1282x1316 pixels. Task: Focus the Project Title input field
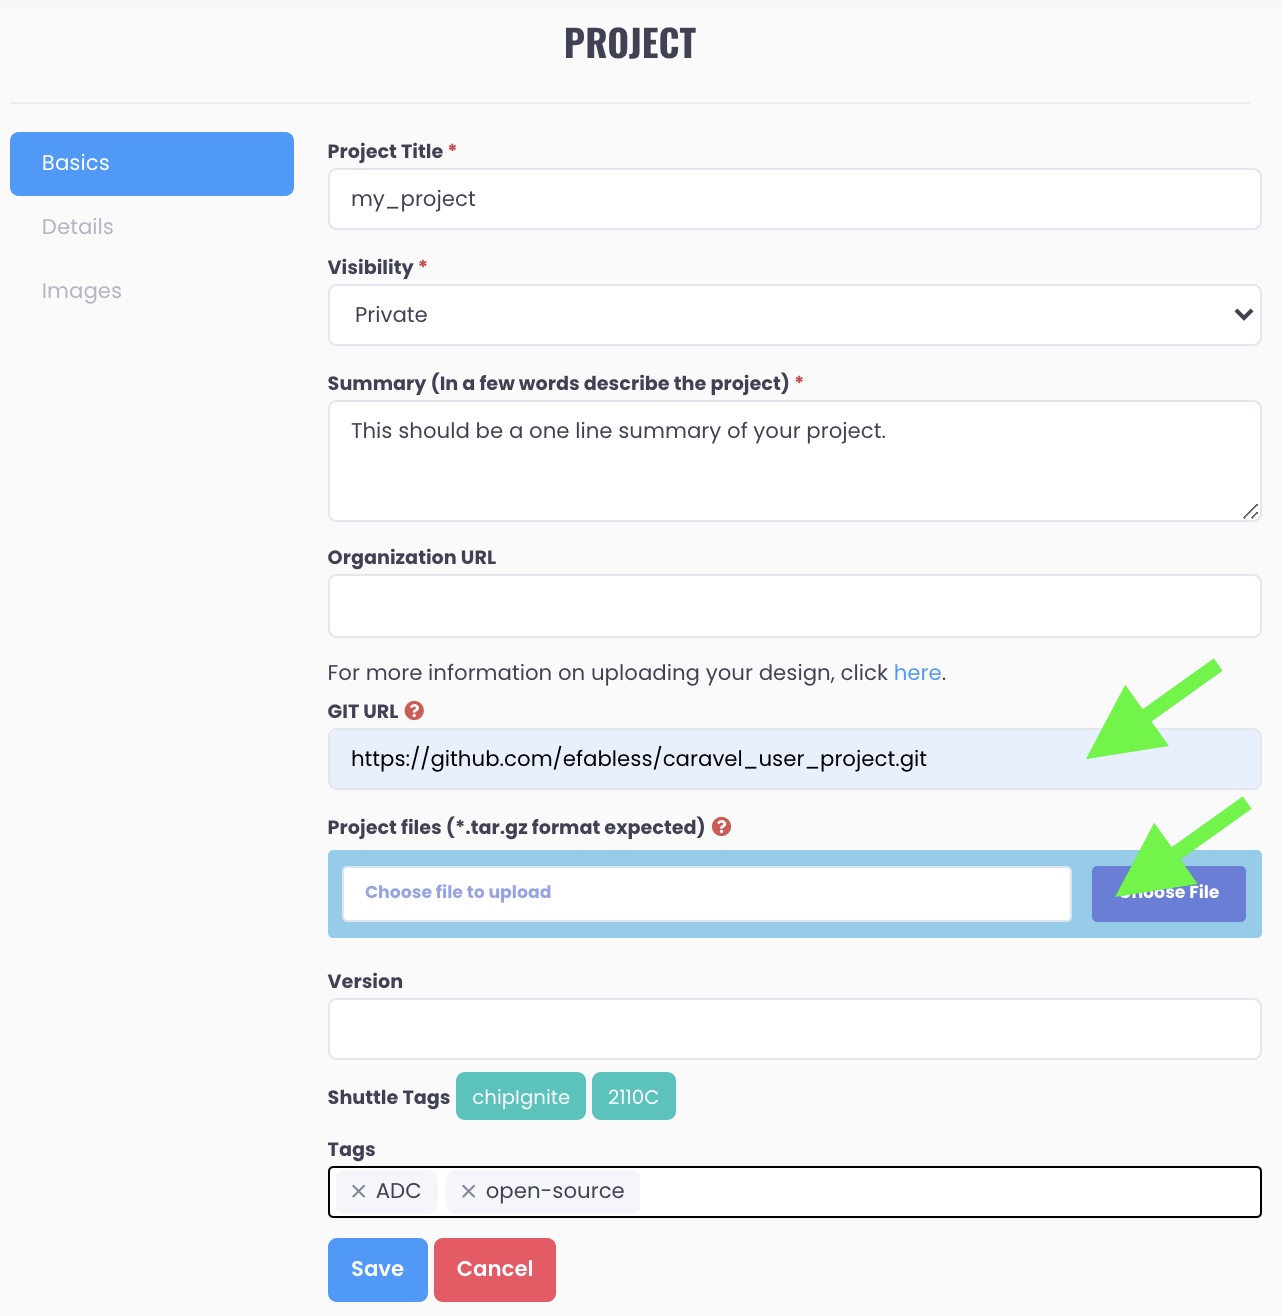[794, 199]
